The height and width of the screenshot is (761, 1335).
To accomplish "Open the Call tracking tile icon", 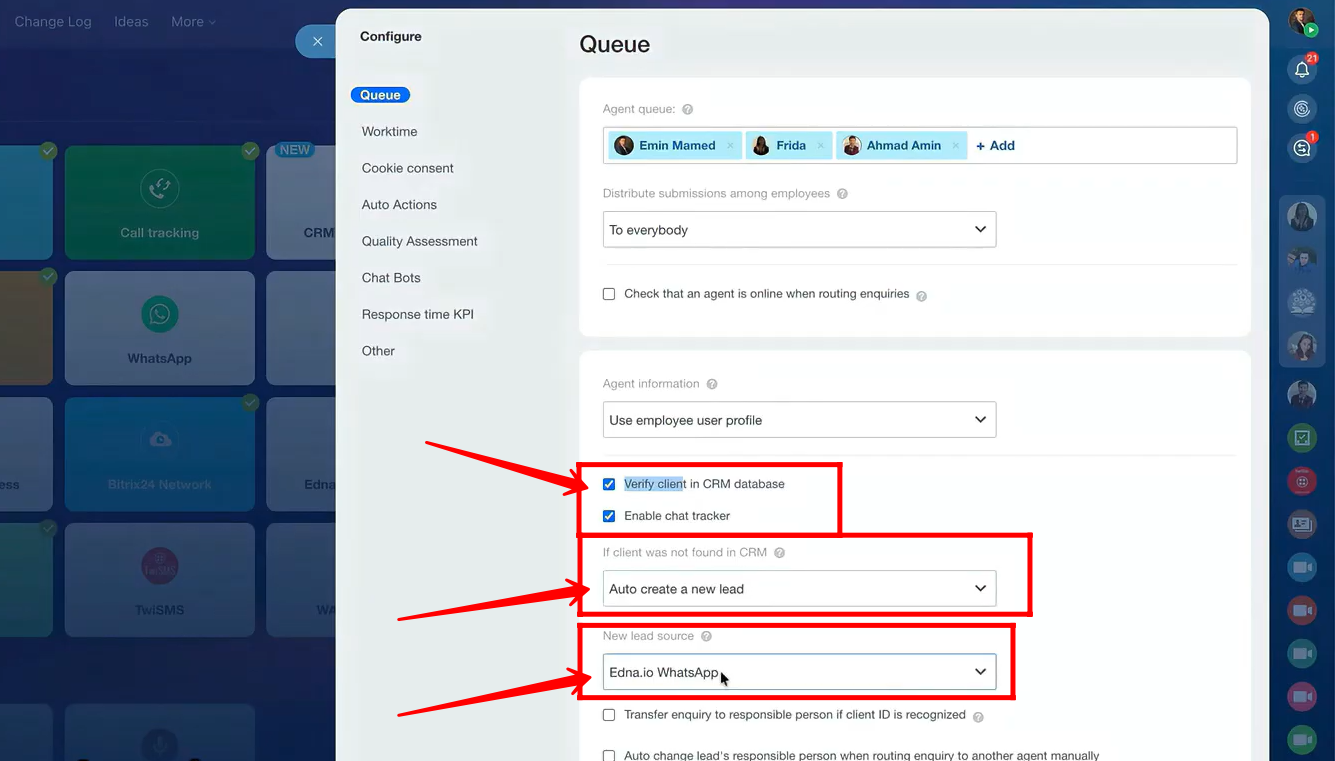I will [160, 189].
